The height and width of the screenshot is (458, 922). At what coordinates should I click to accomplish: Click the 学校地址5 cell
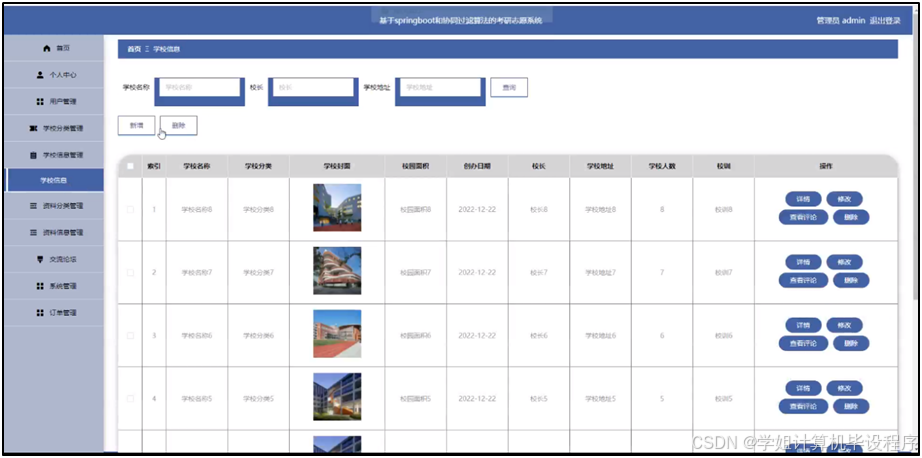point(600,399)
